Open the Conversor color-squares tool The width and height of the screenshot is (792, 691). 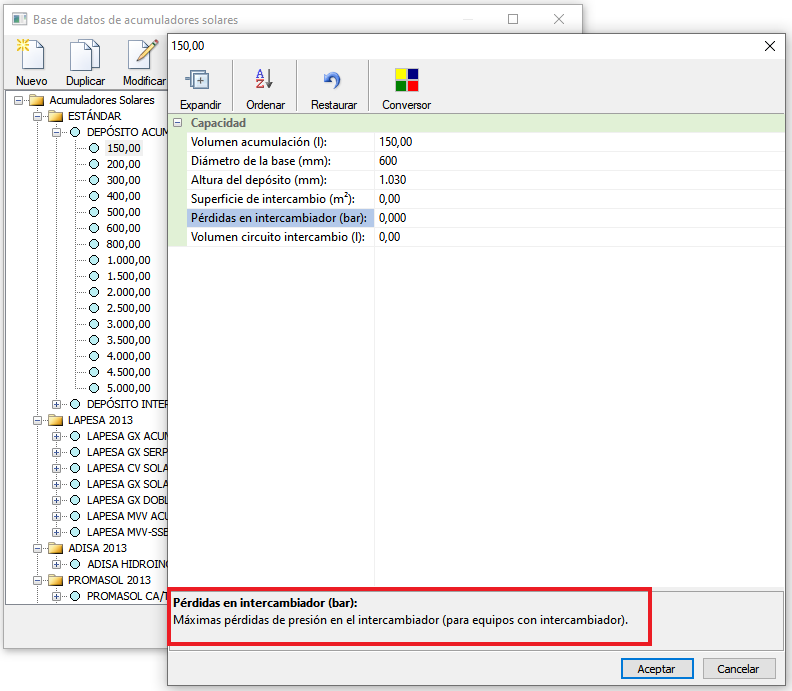coord(406,80)
